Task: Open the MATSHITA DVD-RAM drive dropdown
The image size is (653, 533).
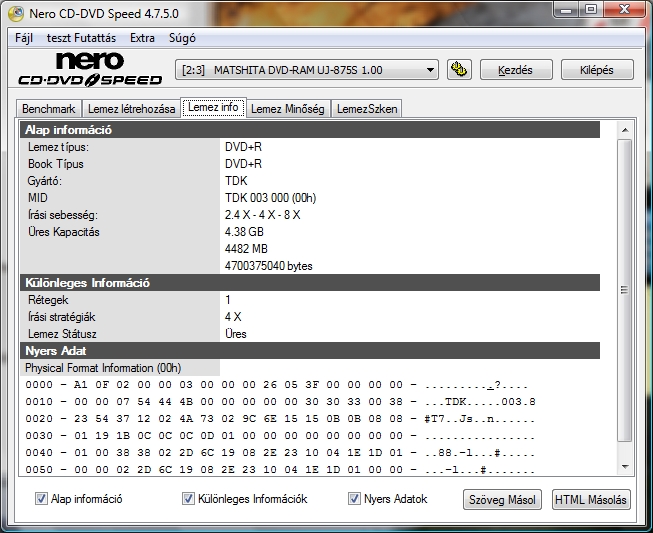Action: pos(307,70)
